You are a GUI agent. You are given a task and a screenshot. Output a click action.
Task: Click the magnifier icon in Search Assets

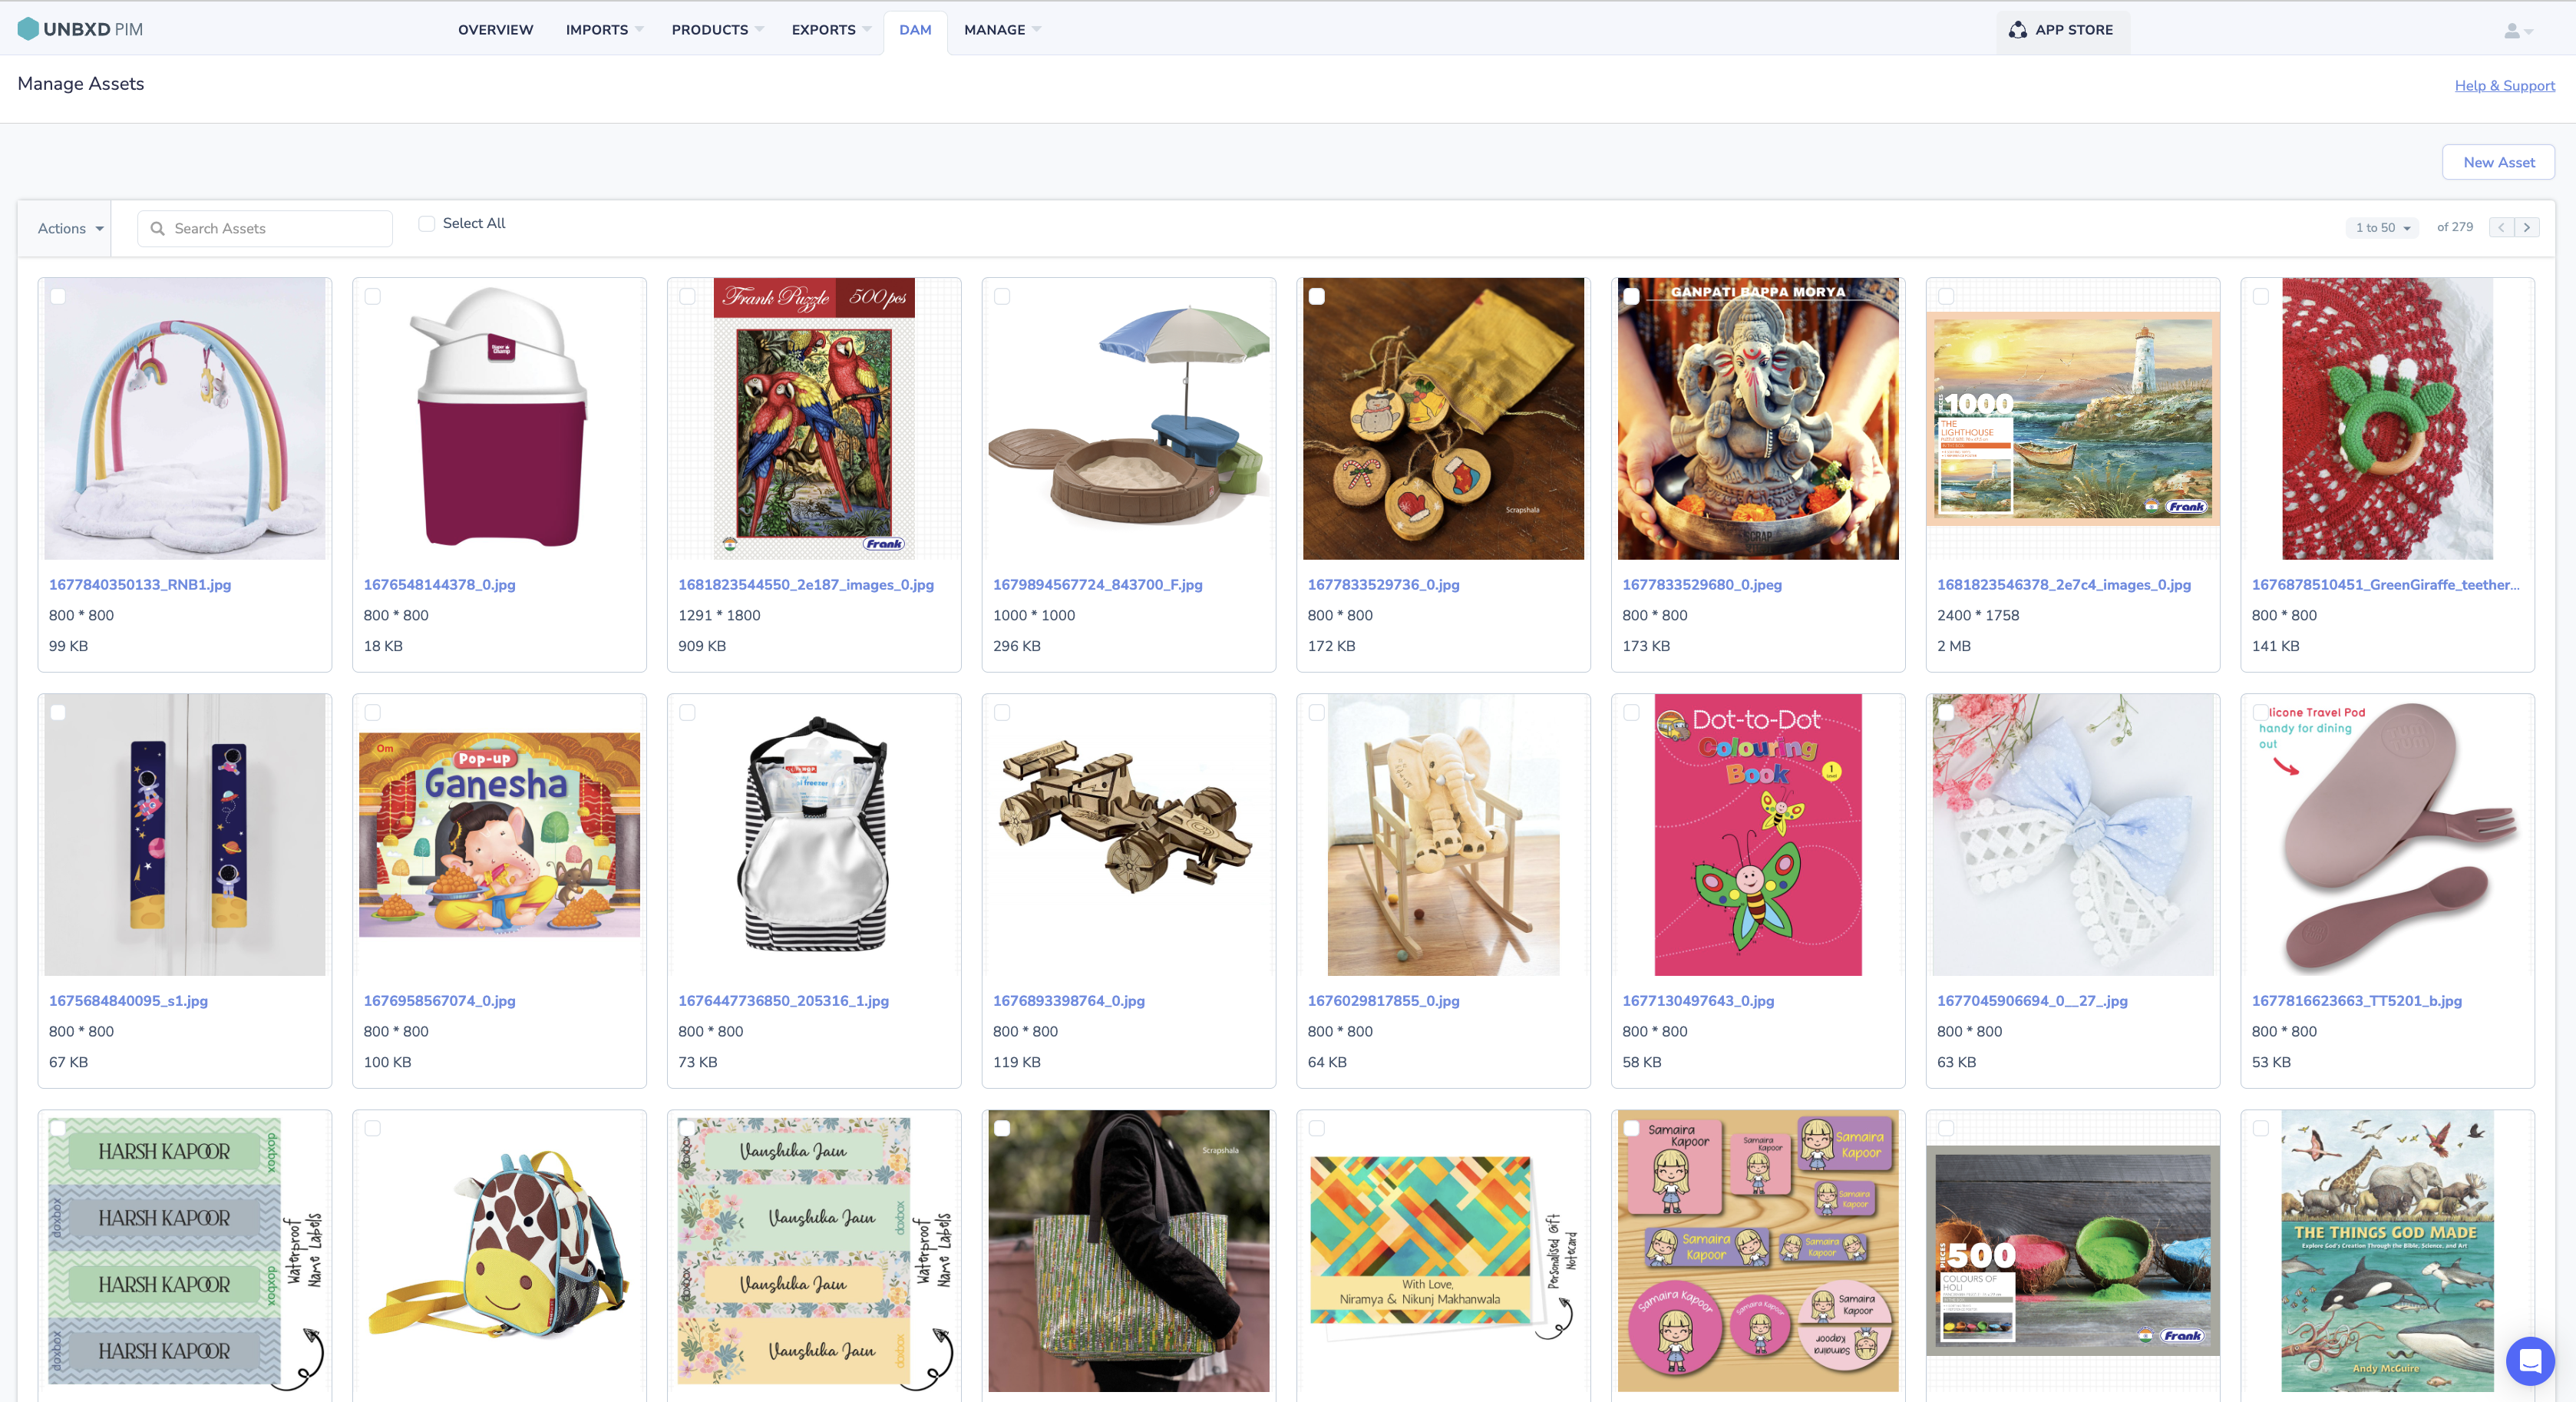click(157, 229)
